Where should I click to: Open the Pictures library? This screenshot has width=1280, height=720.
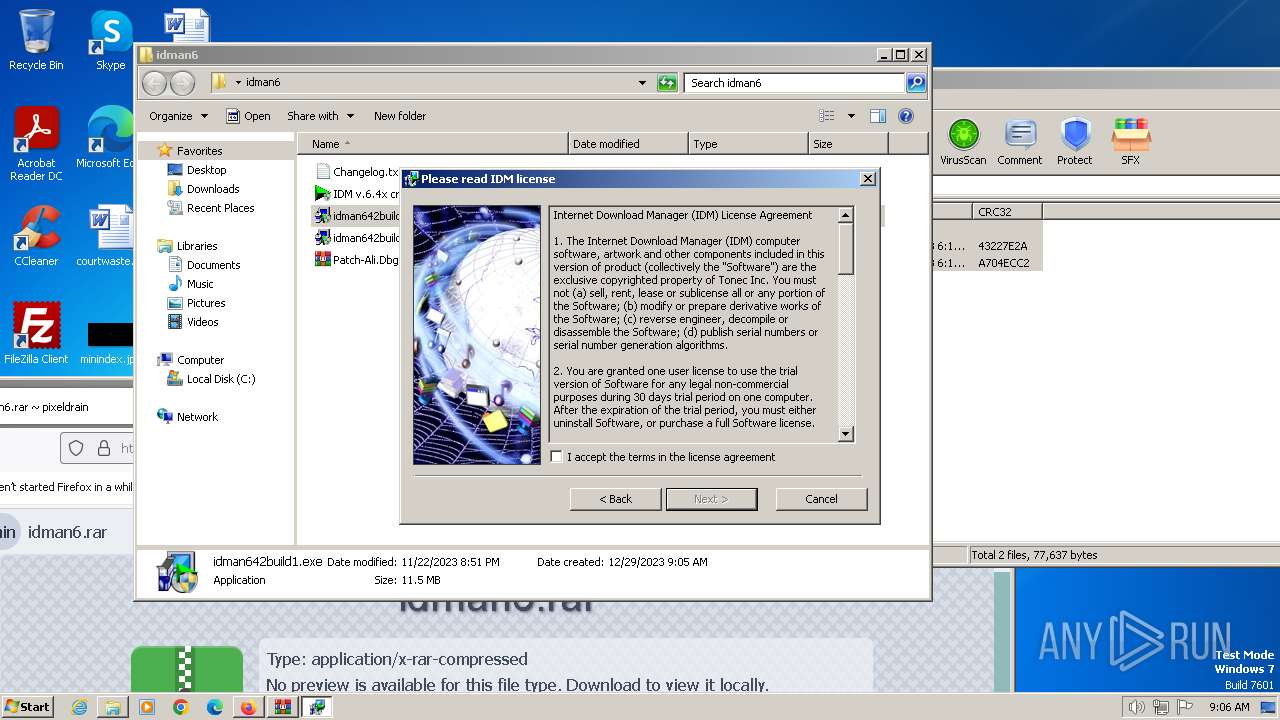(x=206, y=303)
